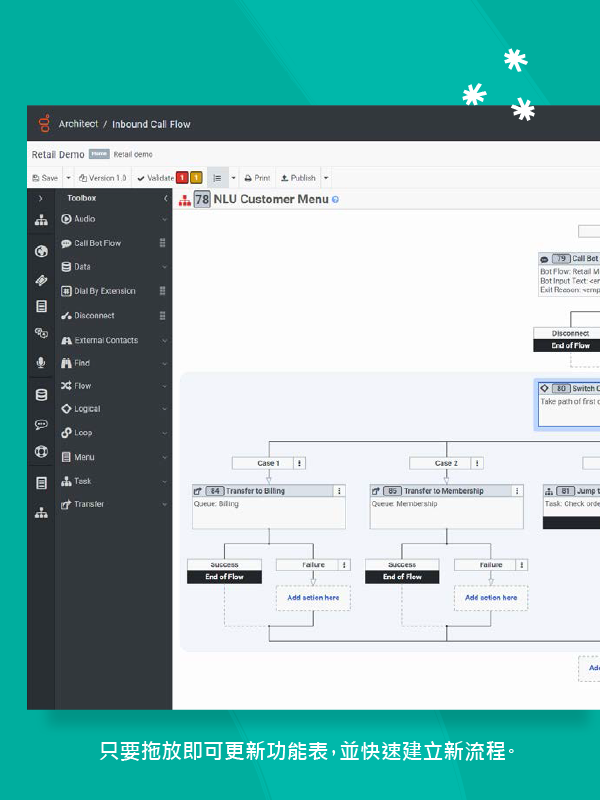
Task: Click the Version 1.0 toolbar button
Action: click(103, 178)
